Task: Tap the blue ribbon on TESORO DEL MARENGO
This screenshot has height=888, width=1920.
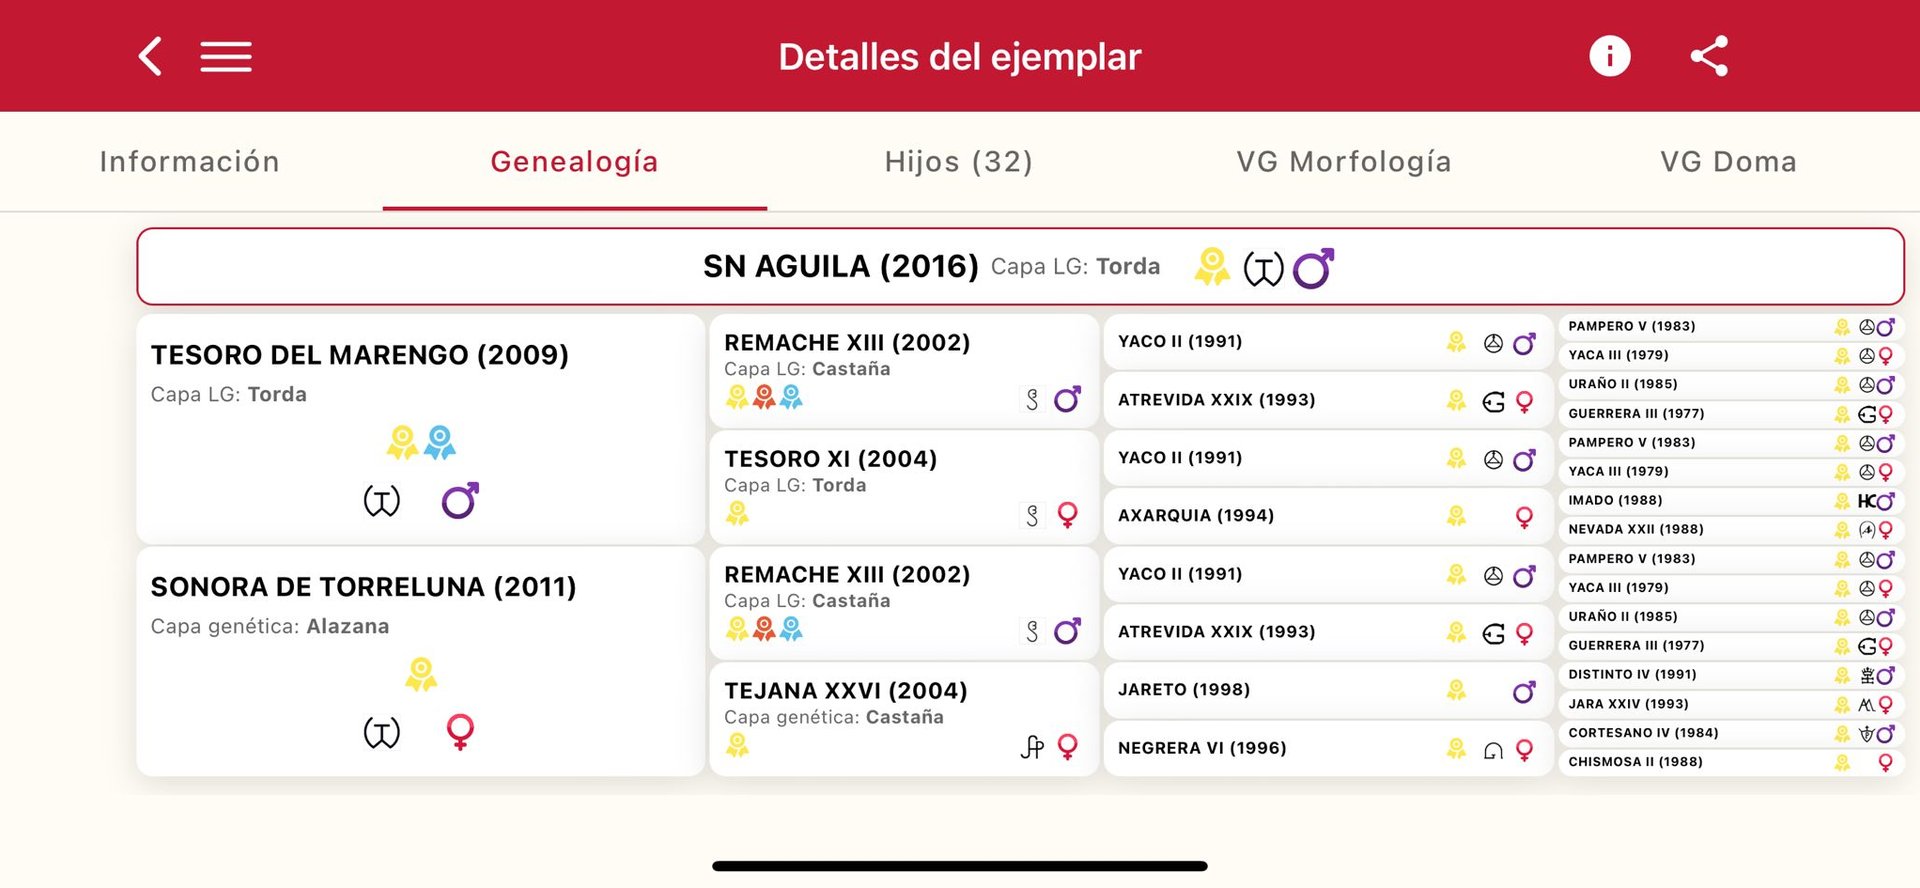Action: tap(439, 442)
